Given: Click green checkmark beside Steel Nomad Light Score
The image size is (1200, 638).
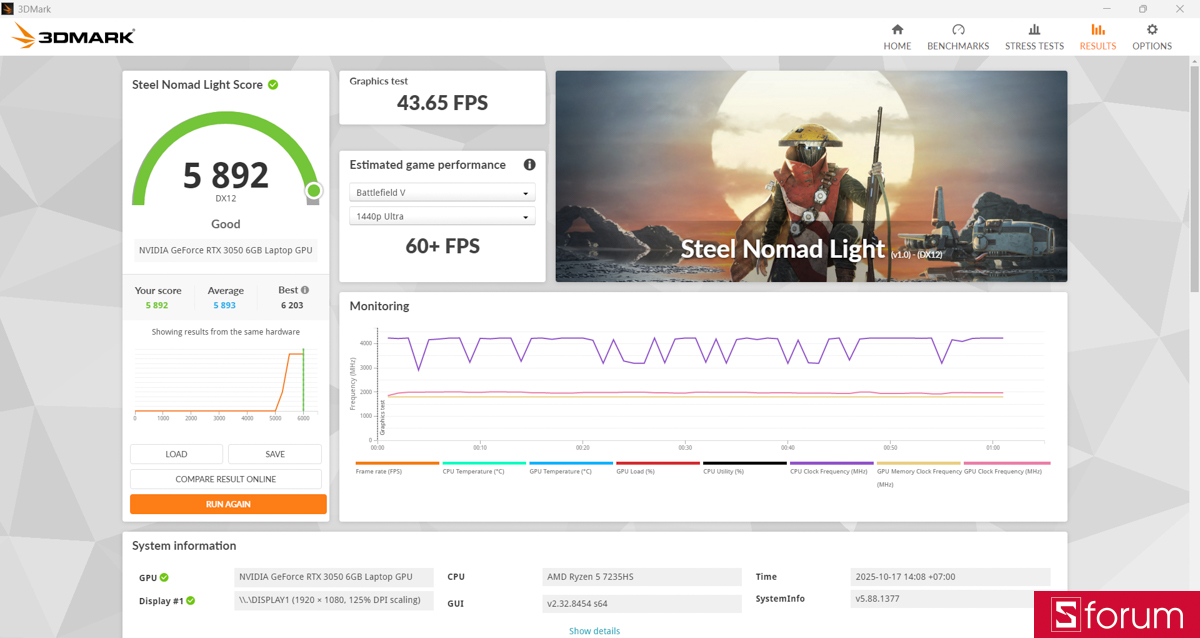Looking at the screenshot, I should point(273,85).
